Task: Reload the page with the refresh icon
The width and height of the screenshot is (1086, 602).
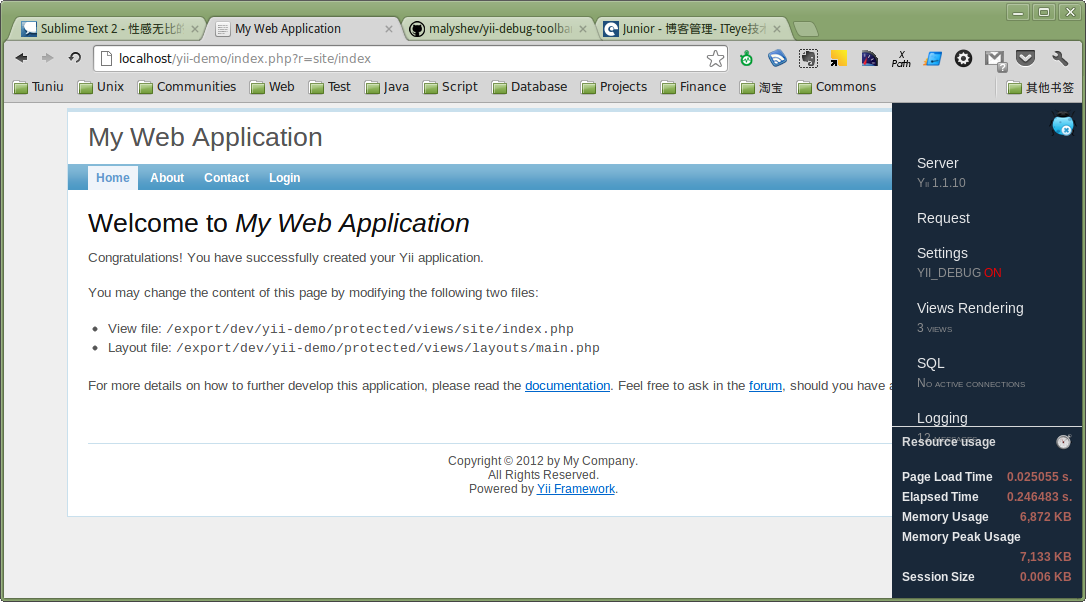Action: coord(75,58)
